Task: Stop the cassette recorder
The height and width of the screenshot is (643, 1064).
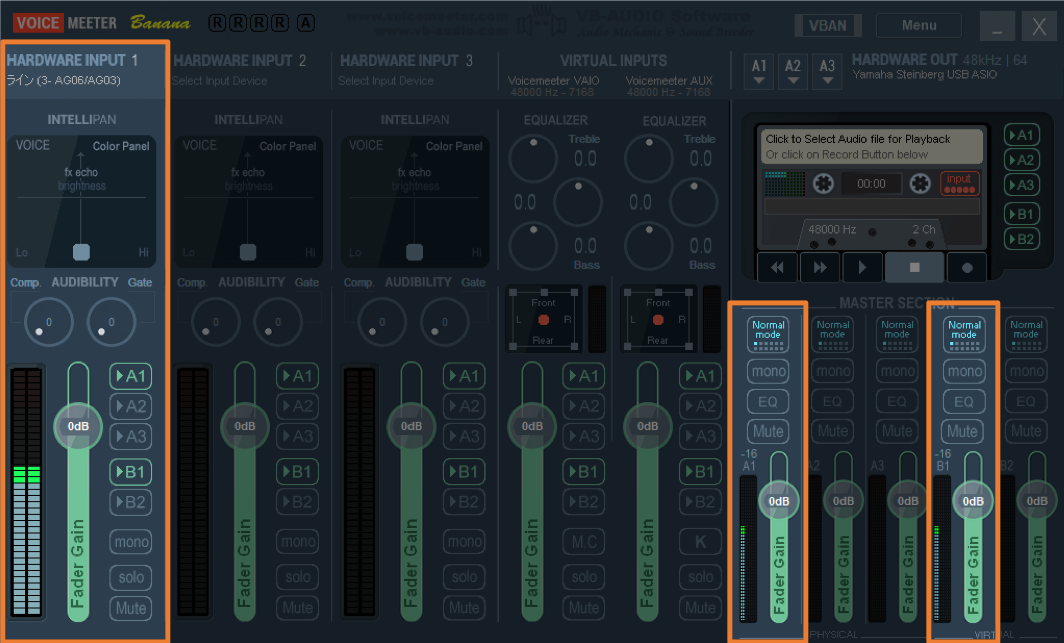Action: tap(914, 267)
